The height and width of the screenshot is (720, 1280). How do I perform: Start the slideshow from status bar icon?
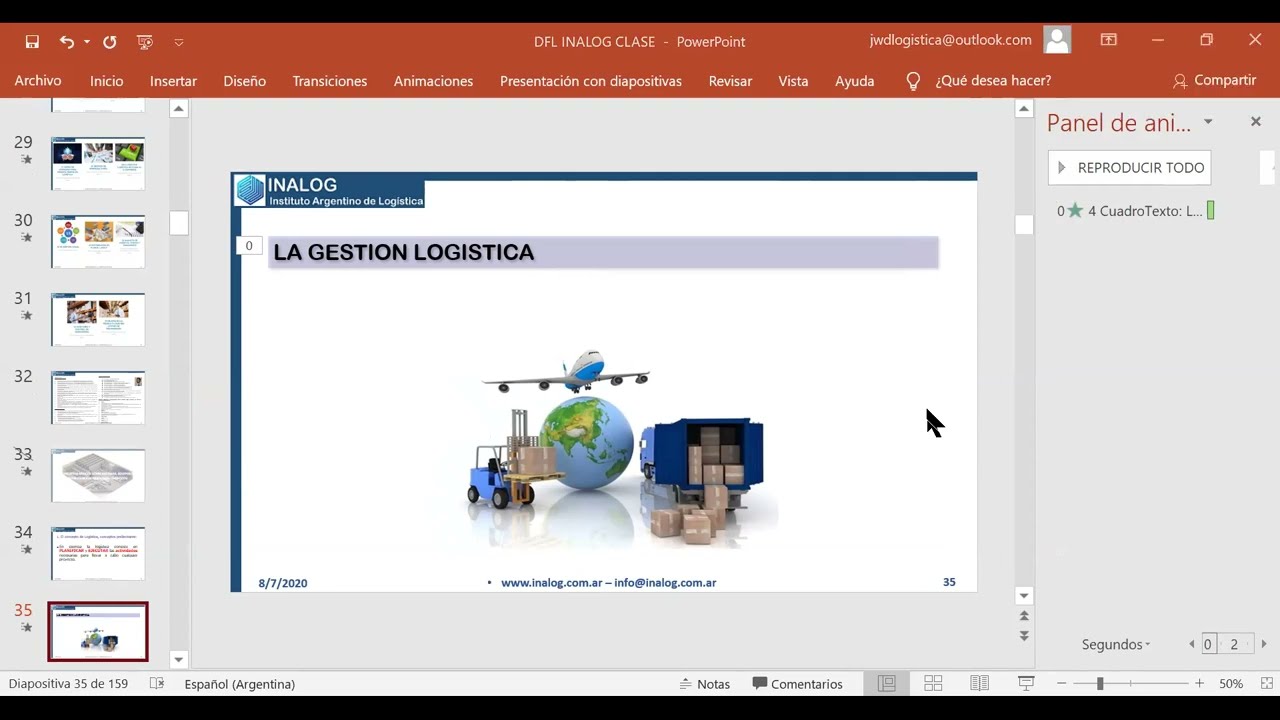[1026, 684]
